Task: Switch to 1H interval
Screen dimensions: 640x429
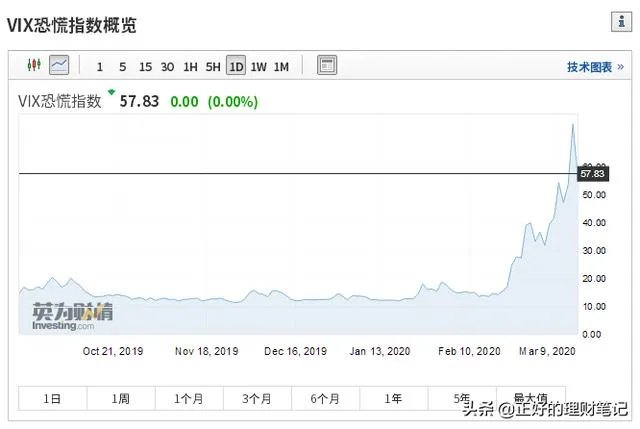Action: point(190,67)
